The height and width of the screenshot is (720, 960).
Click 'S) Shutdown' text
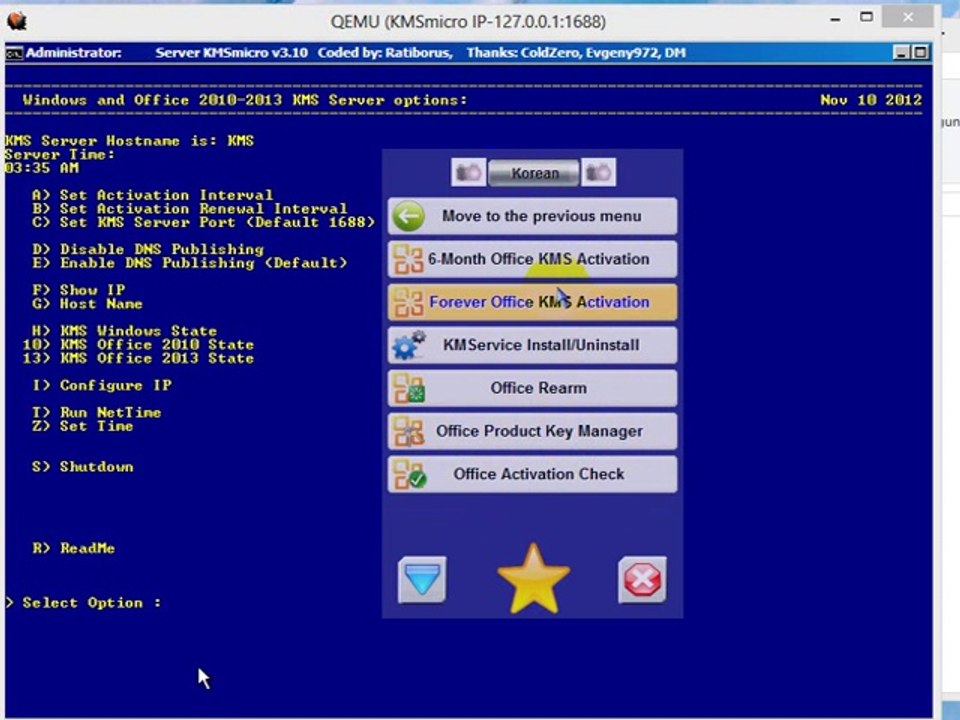point(82,467)
